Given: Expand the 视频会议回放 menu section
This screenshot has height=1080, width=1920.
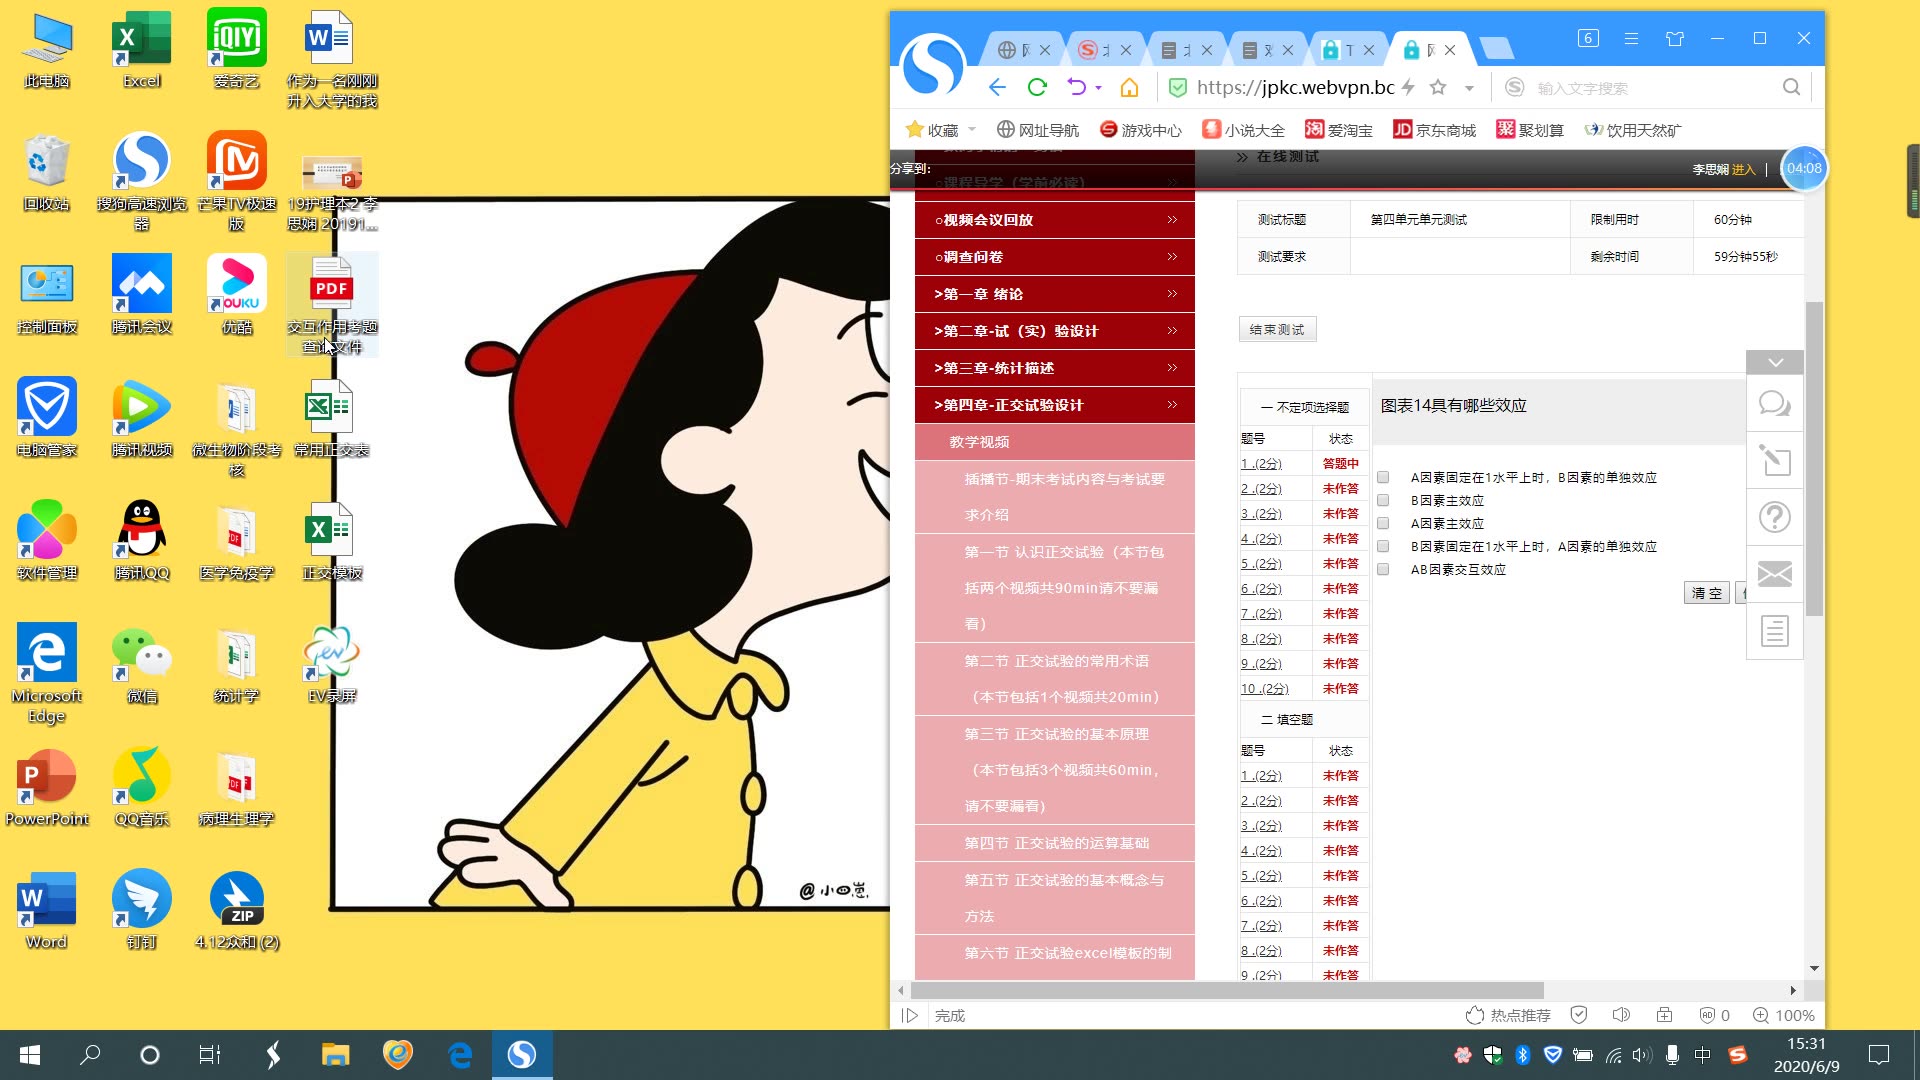Looking at the screenshot, I should click(1054, 220).
